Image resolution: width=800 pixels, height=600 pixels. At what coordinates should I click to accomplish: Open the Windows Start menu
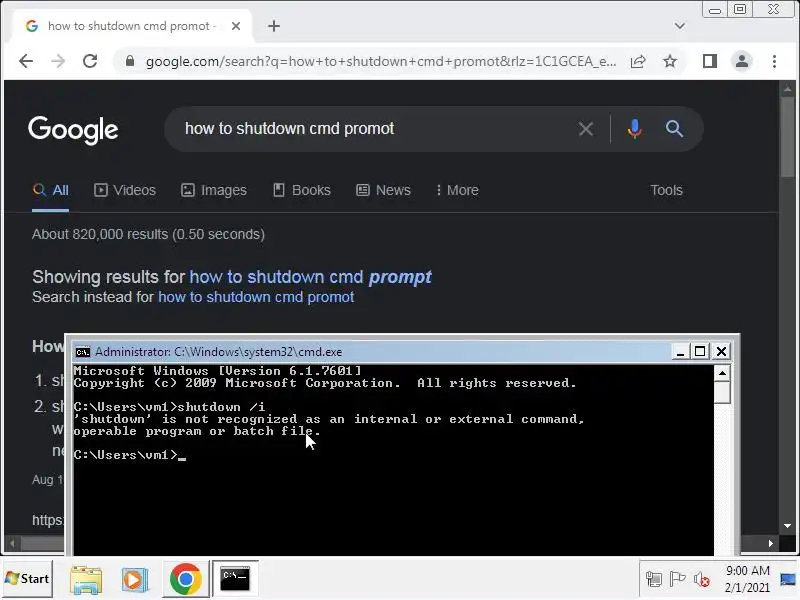pyautogui.click(x=27, y=579)
